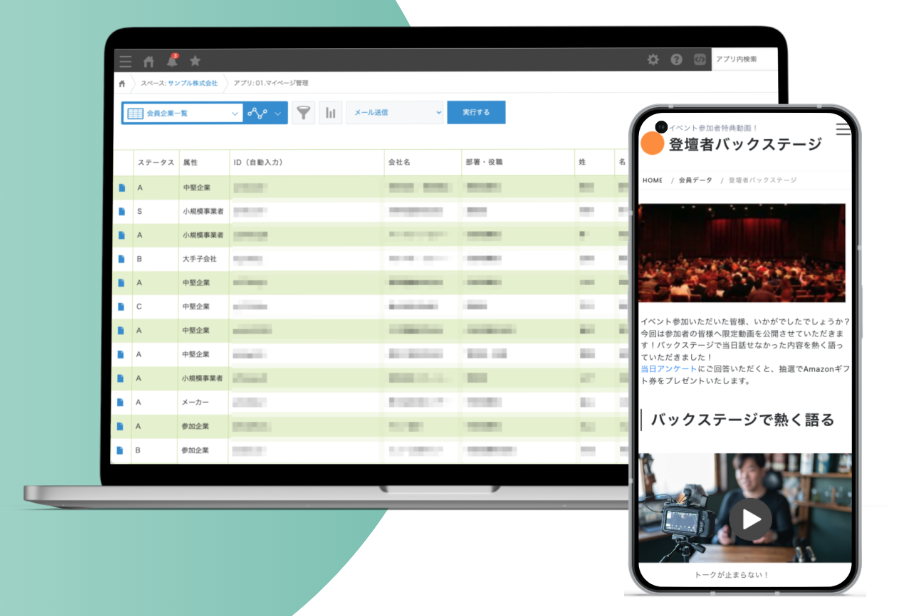898x616 pixels.
Task: Follow the 当日アンケート link
Action: point(669,369)
